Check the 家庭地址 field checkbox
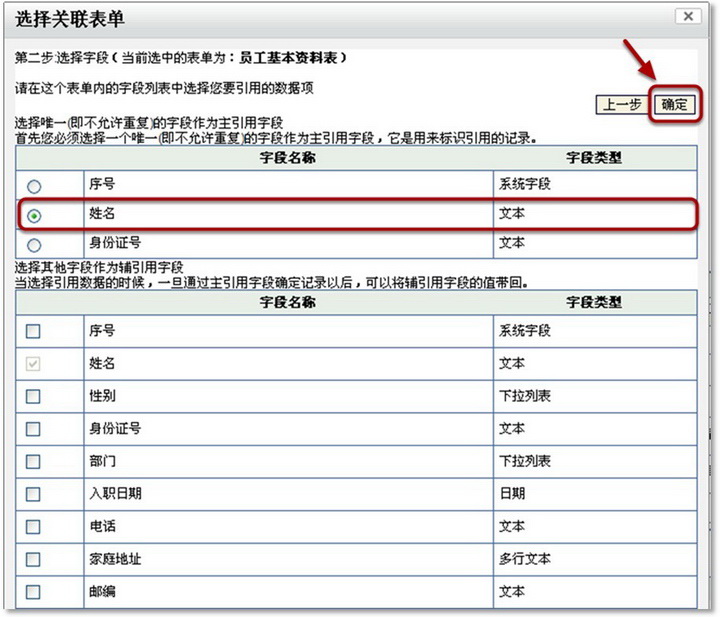 coord(33,559)
